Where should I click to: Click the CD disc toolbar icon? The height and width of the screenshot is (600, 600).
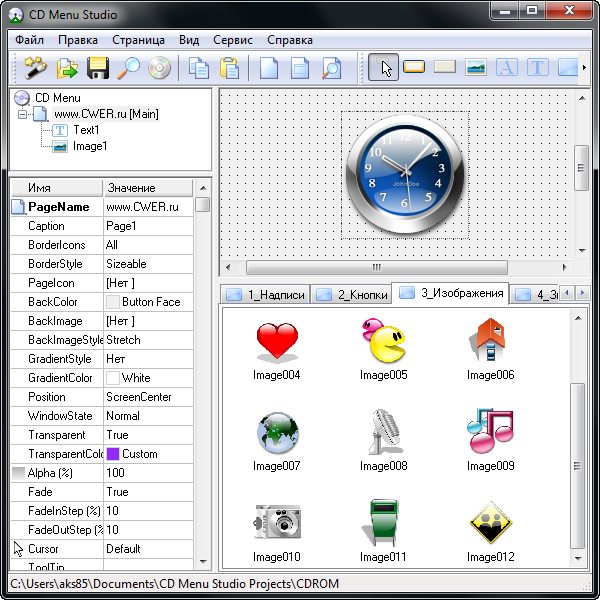(159, 68)
